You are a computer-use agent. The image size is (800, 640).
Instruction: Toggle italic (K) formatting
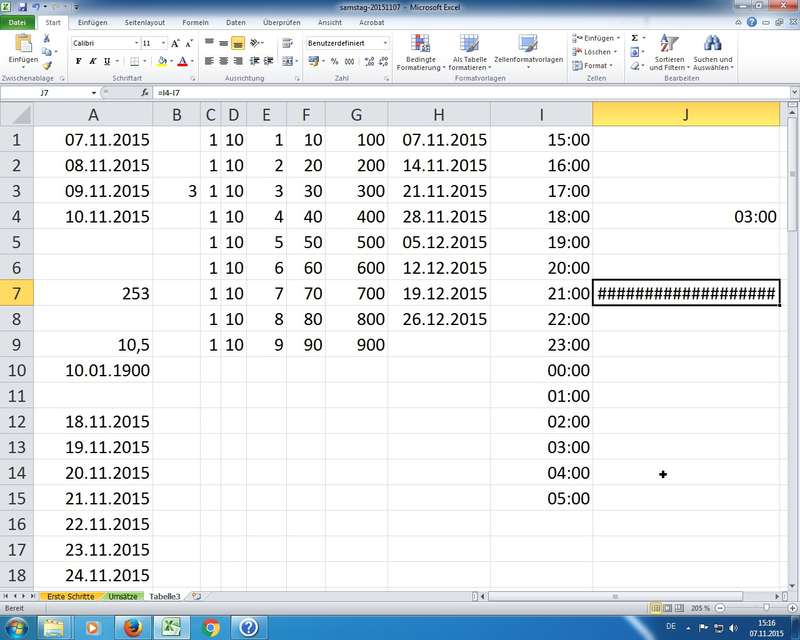[x=92, y=61]
